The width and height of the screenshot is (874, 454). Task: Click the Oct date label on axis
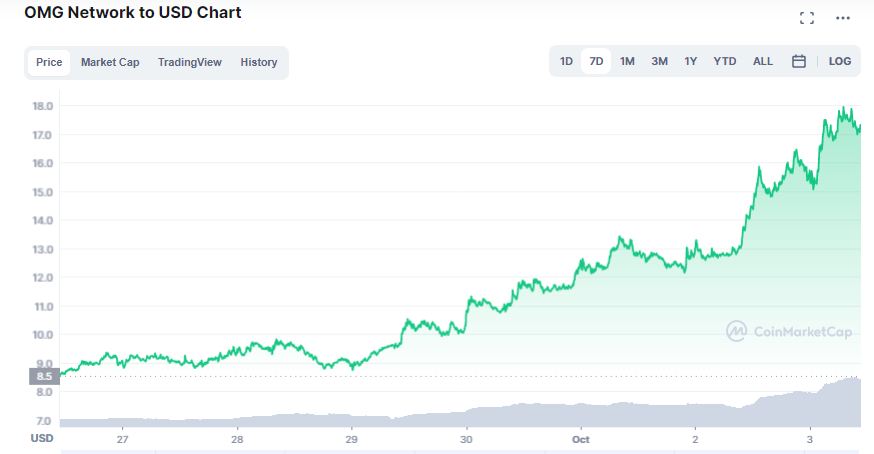click(582, 439)
